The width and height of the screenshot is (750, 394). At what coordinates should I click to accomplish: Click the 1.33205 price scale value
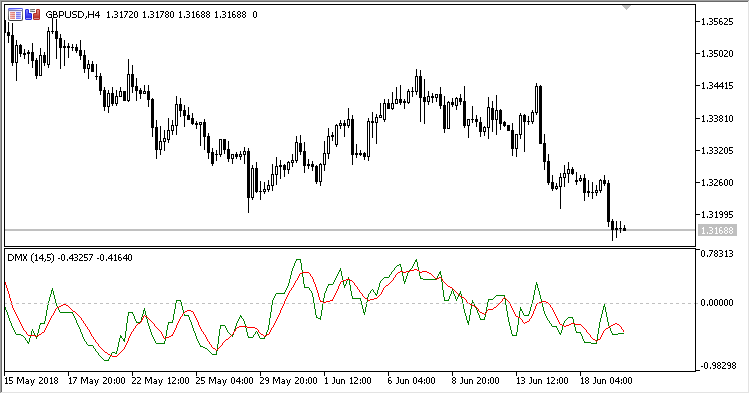717,151
